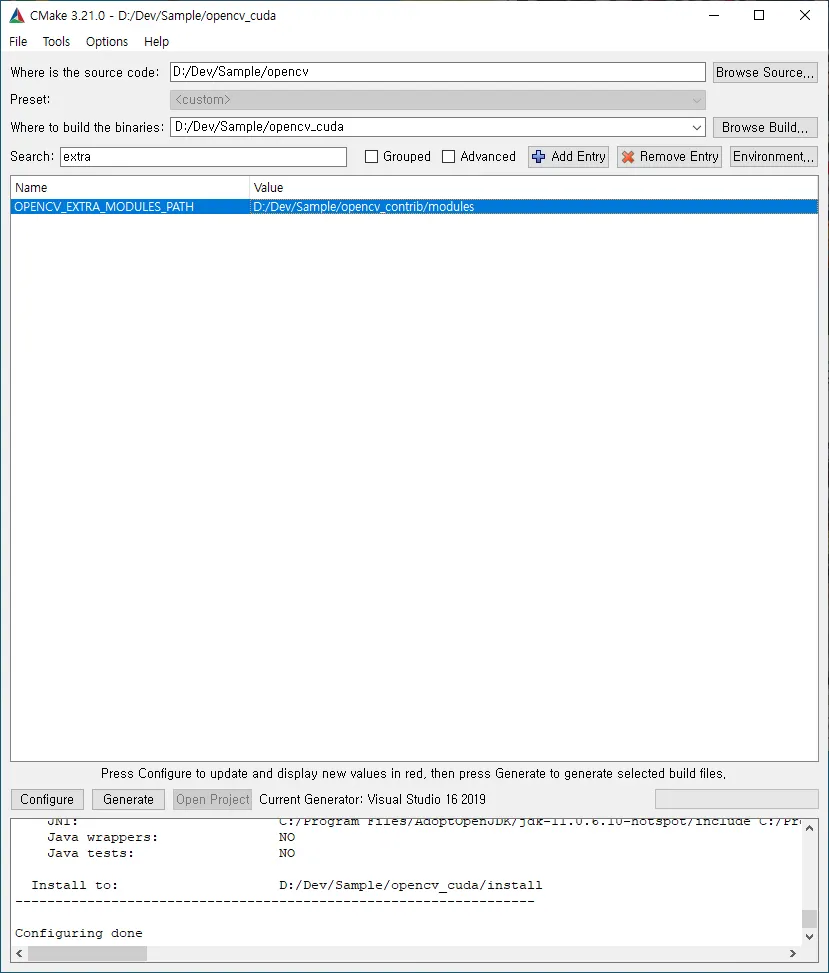Click the Name column header
The image size is (829, 973).
coord(130,187)
